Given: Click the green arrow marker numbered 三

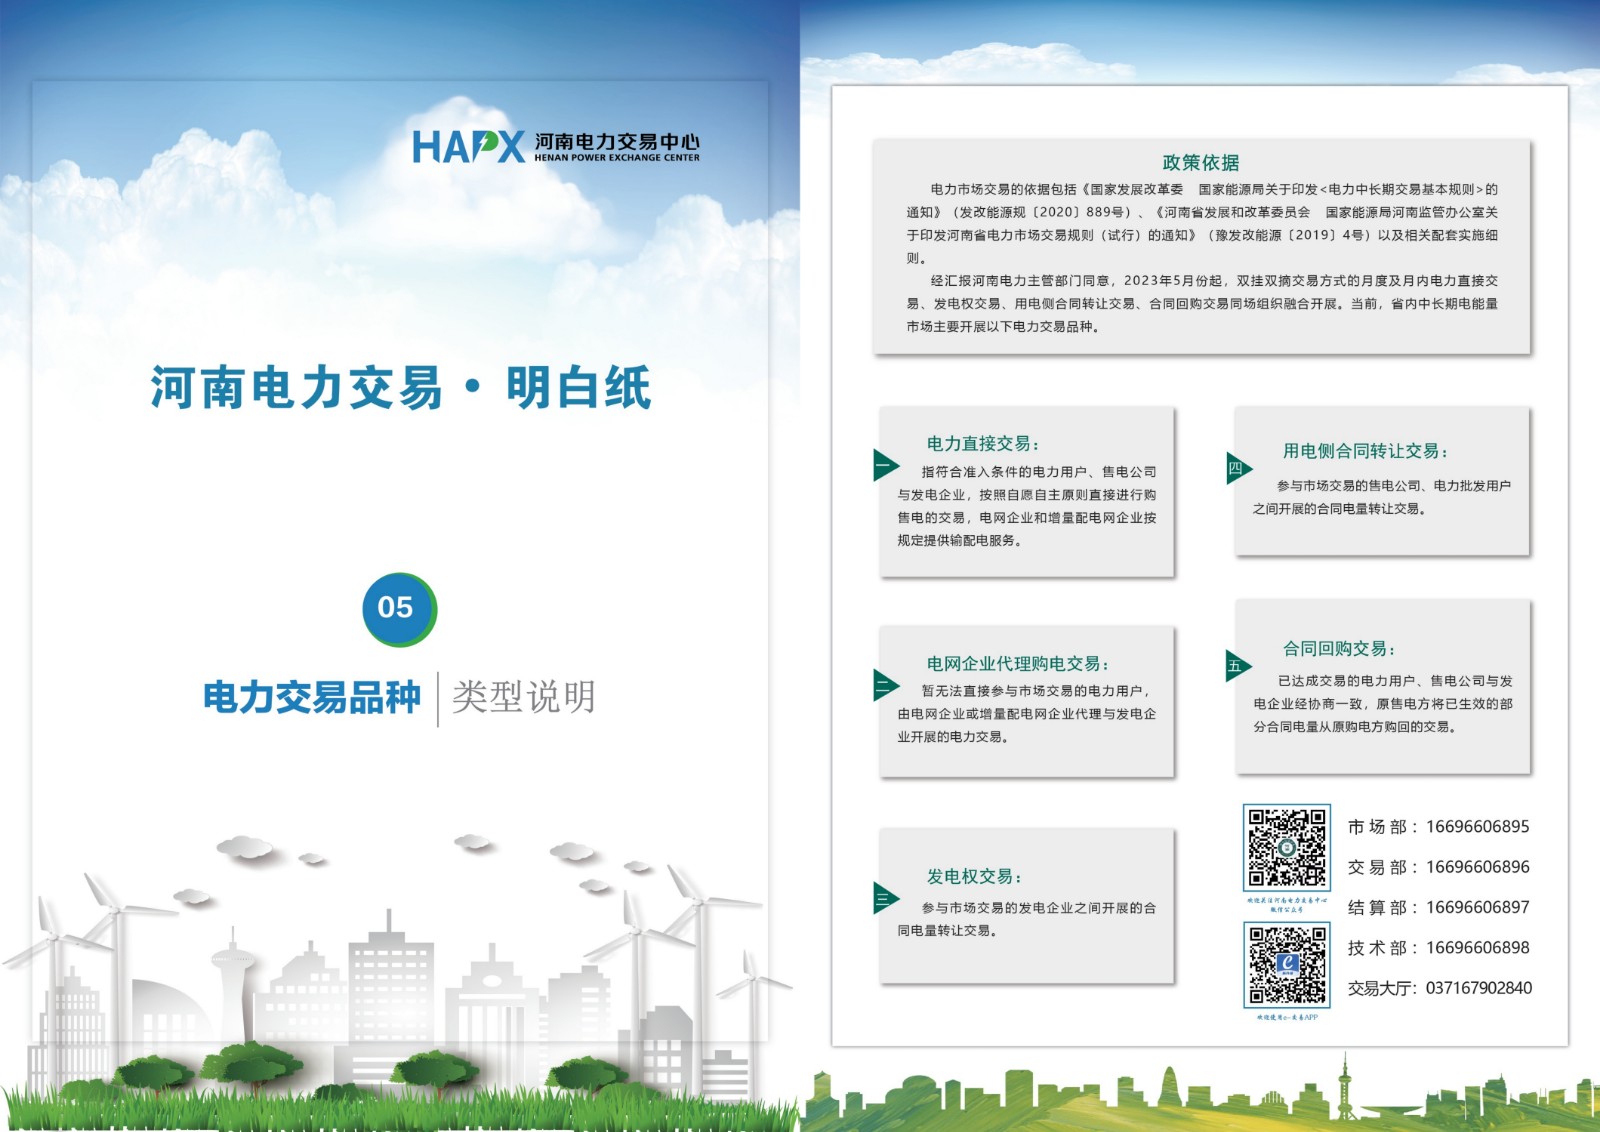Looking at the screenshot, I should coord(885,898).
